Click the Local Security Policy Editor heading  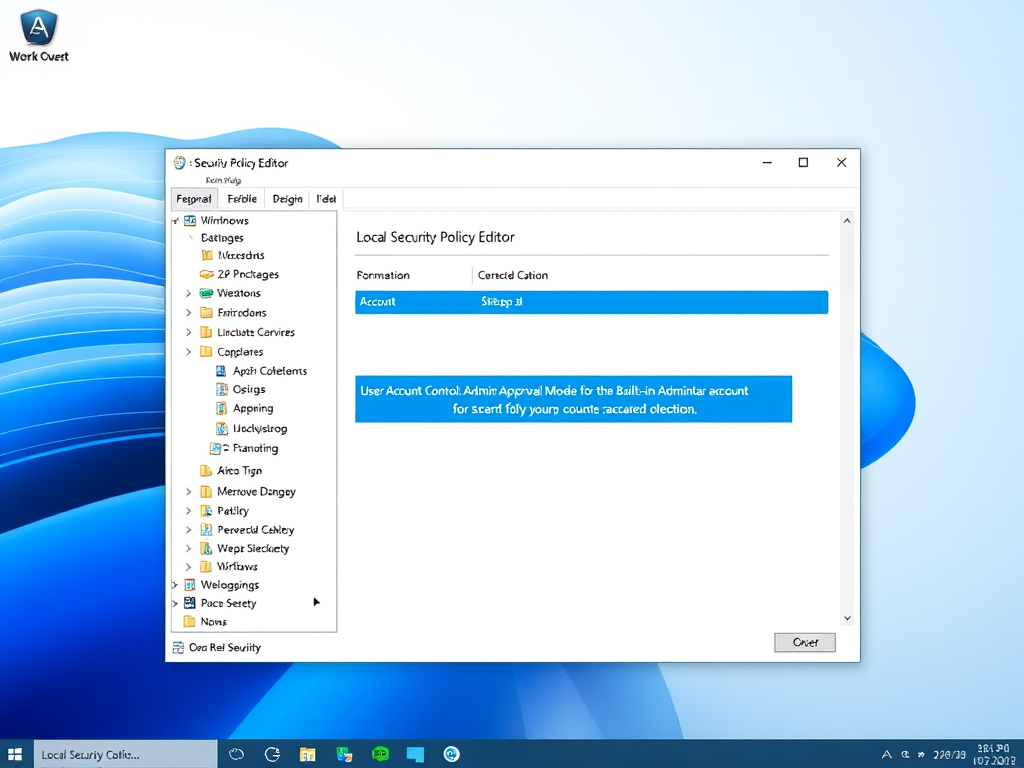[435, 237]
